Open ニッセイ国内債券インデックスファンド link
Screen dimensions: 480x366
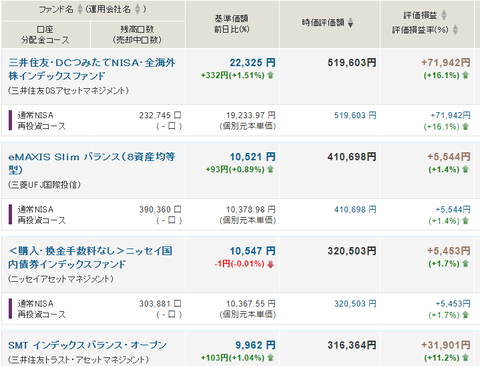point(90,257)
